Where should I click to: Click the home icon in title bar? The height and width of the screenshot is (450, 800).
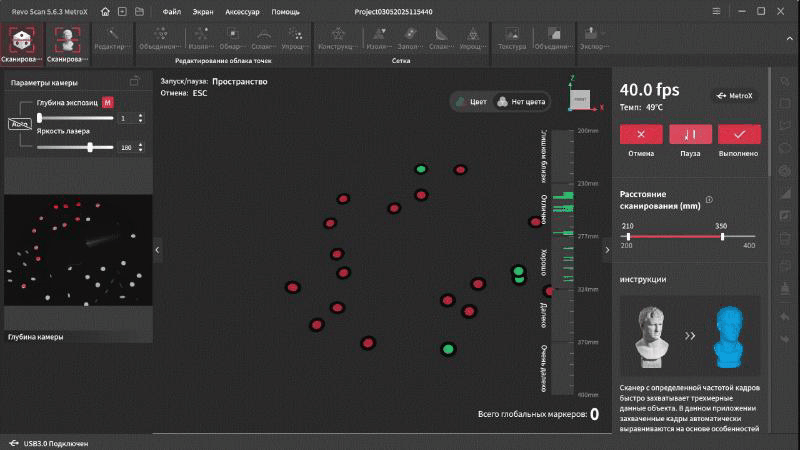[106, 11]
